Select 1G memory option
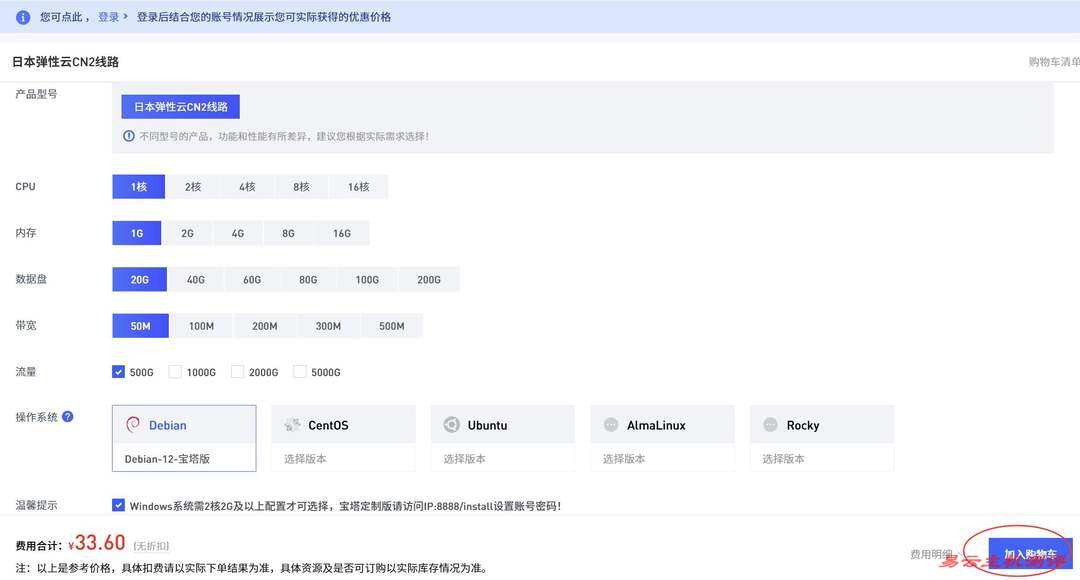The height and width of the screenshot is (580, 1080). [x=136, y=233]
